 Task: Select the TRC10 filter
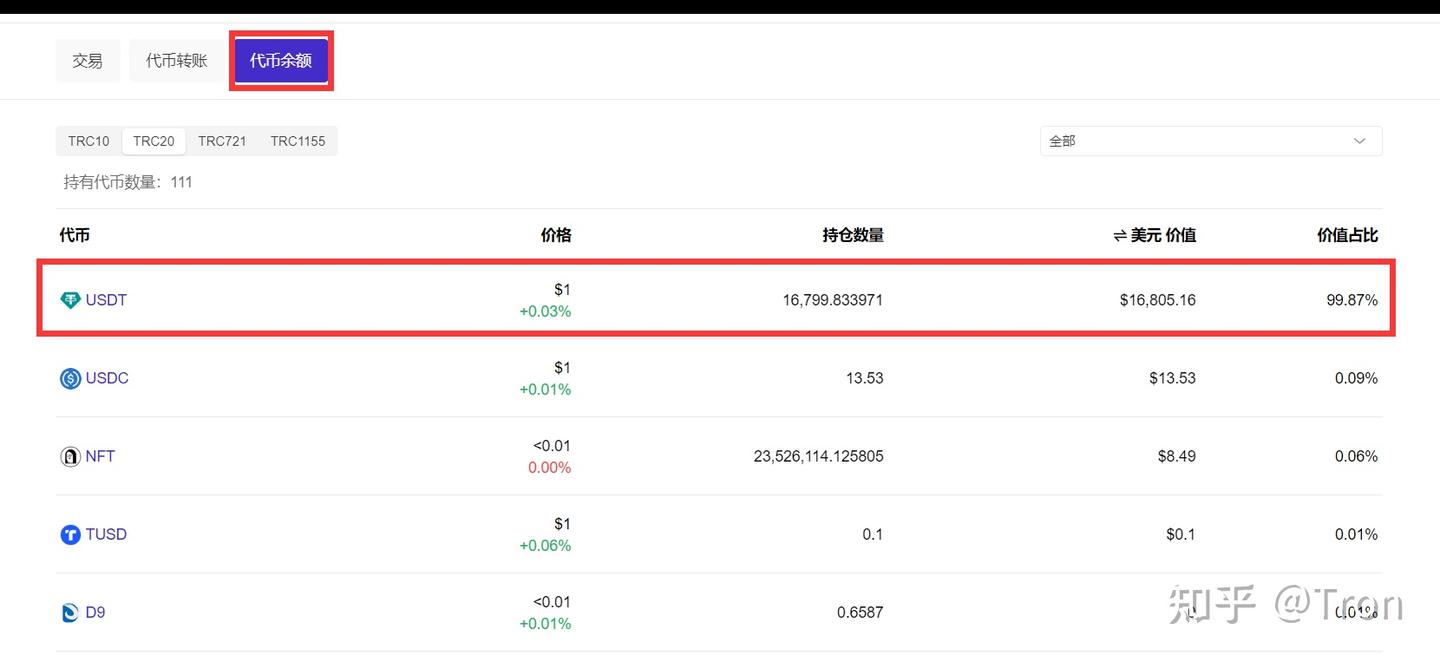click(x=88, y=141)
